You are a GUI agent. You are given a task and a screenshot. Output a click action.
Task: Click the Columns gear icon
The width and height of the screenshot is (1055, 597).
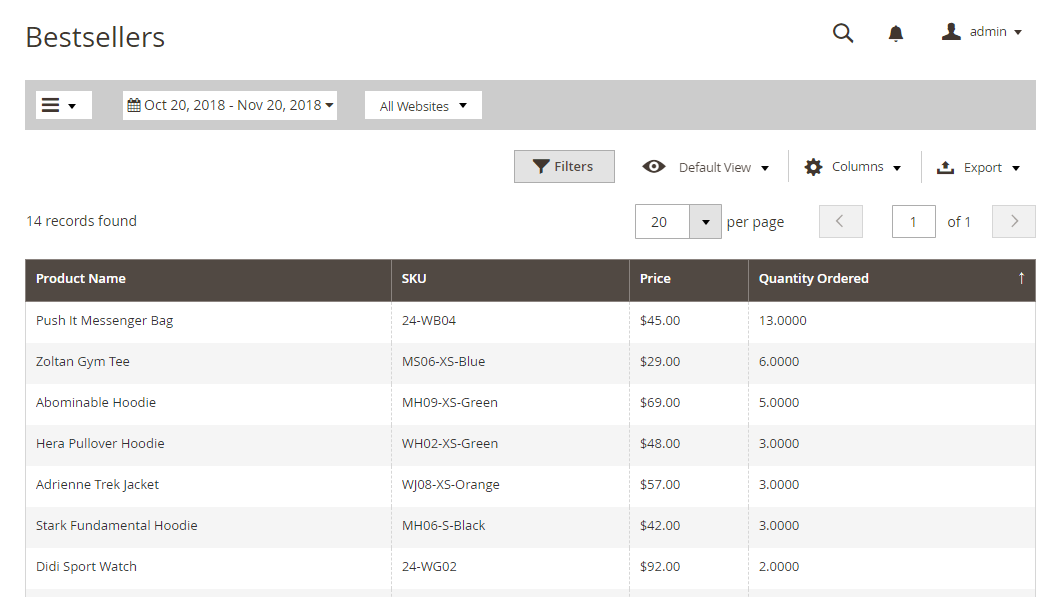813,167
